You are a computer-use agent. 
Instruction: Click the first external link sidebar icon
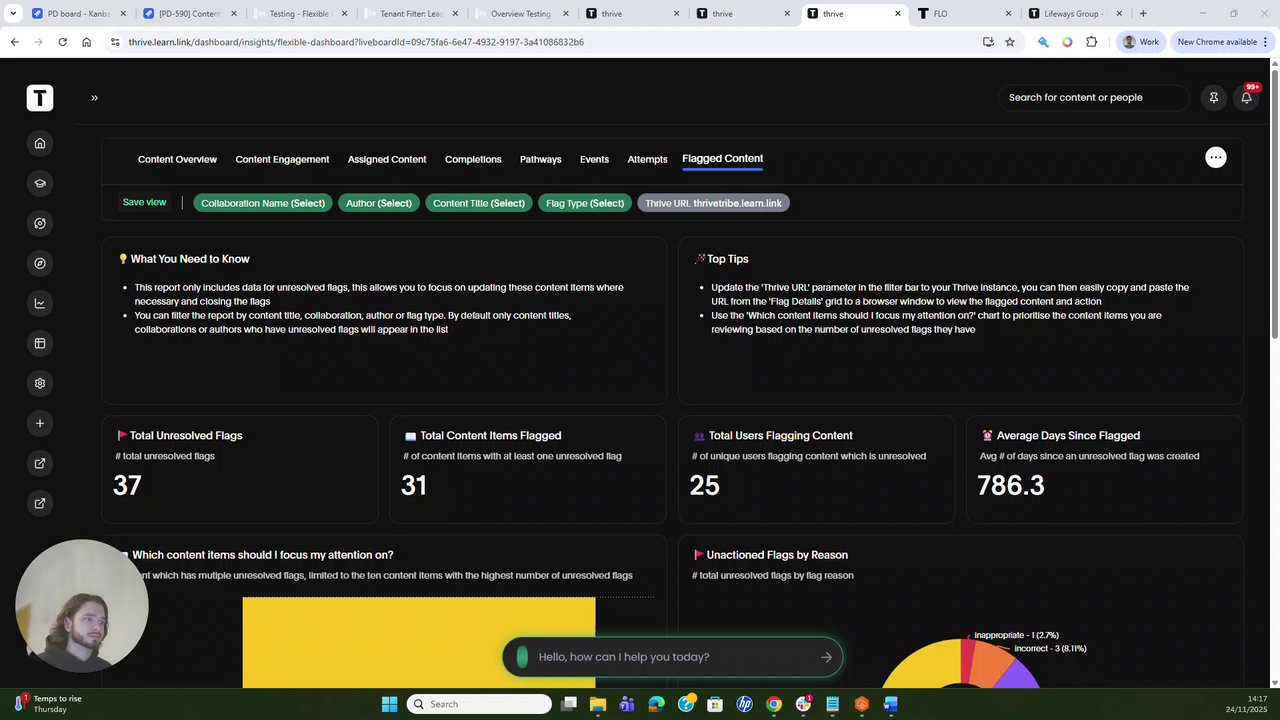40,463
